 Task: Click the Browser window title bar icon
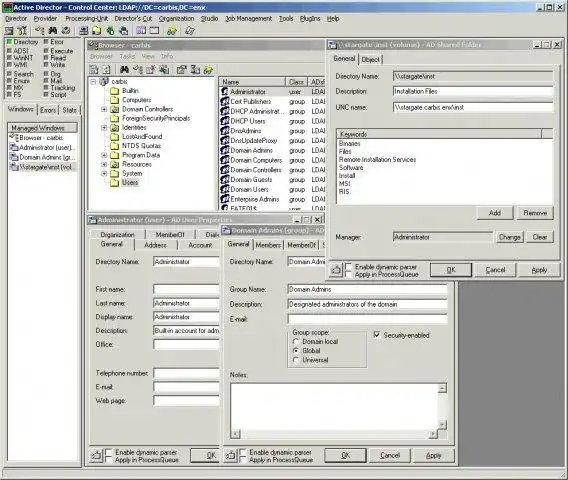click(93, 46)
